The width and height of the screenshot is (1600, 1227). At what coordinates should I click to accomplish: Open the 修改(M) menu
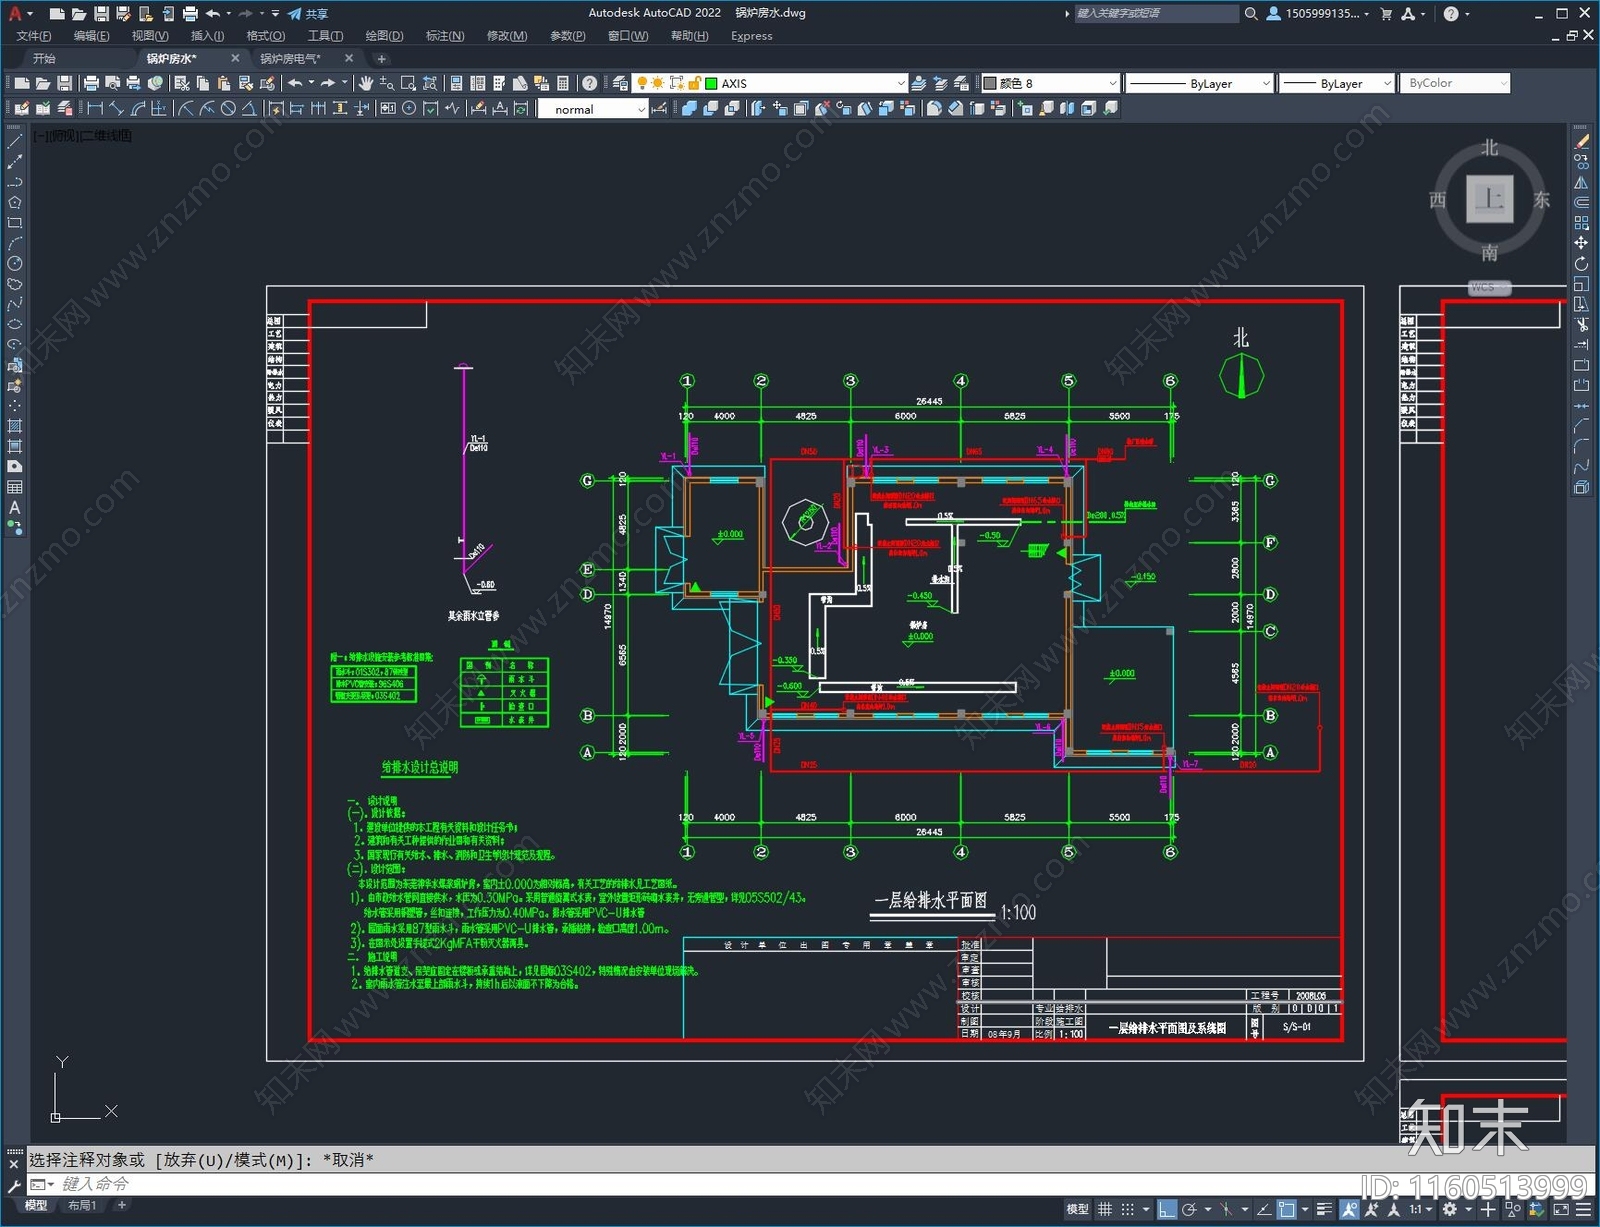(x=507, y=36)
